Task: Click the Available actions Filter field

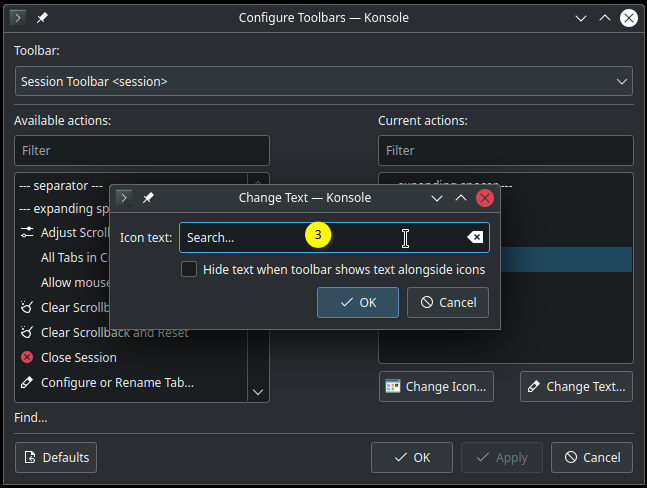Action: pos(142,151)
